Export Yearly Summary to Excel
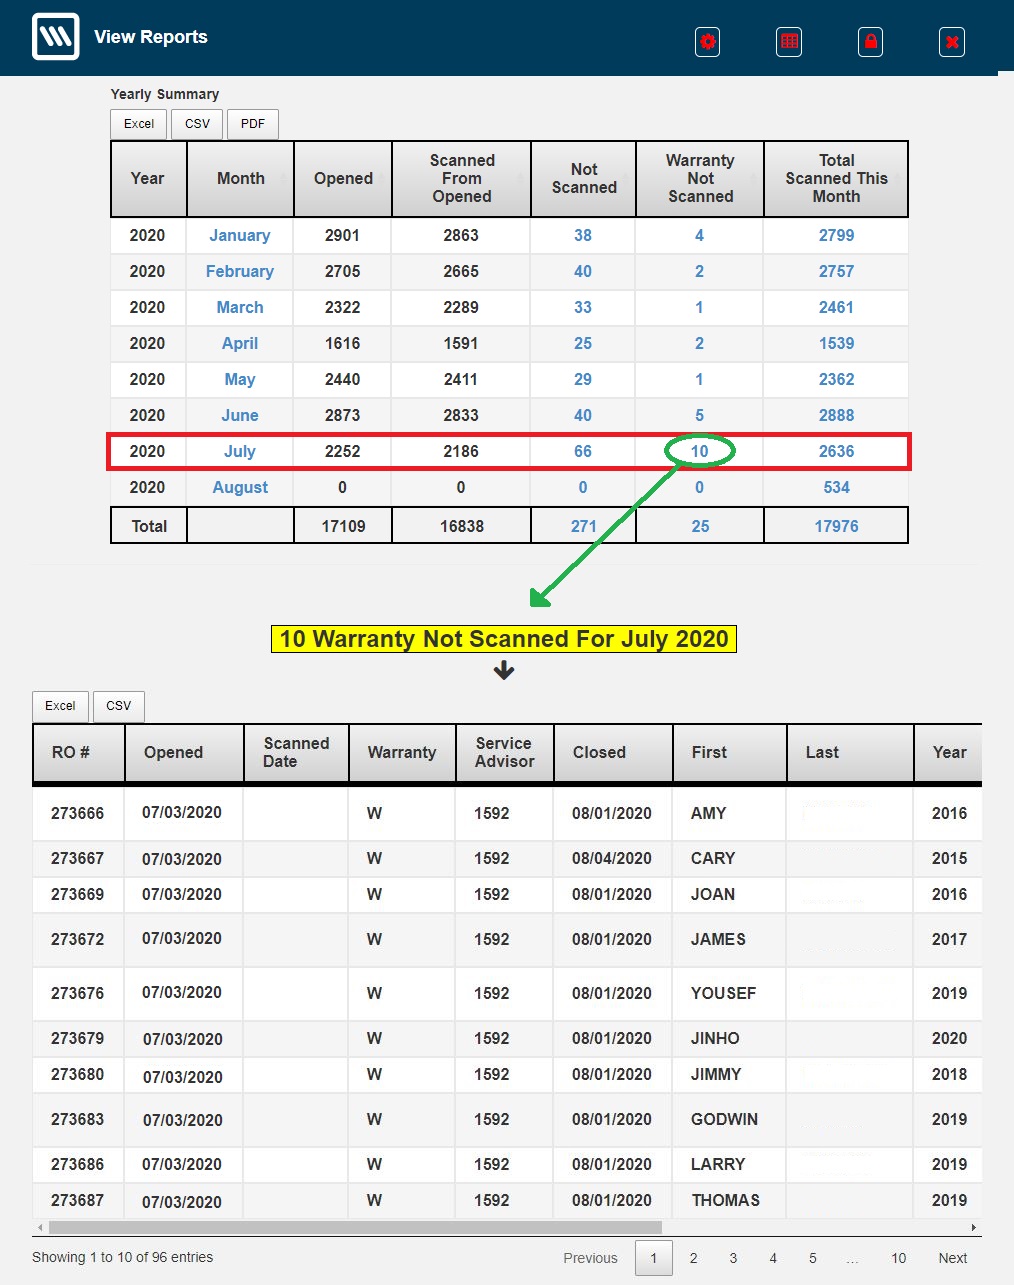Screen dimensions: 1014x1285 coord(139,124)
